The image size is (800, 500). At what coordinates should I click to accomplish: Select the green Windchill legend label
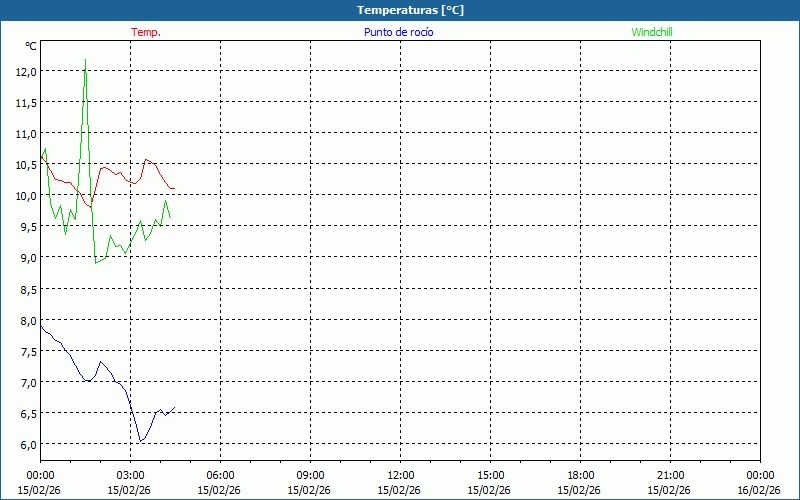click(652, 32)
